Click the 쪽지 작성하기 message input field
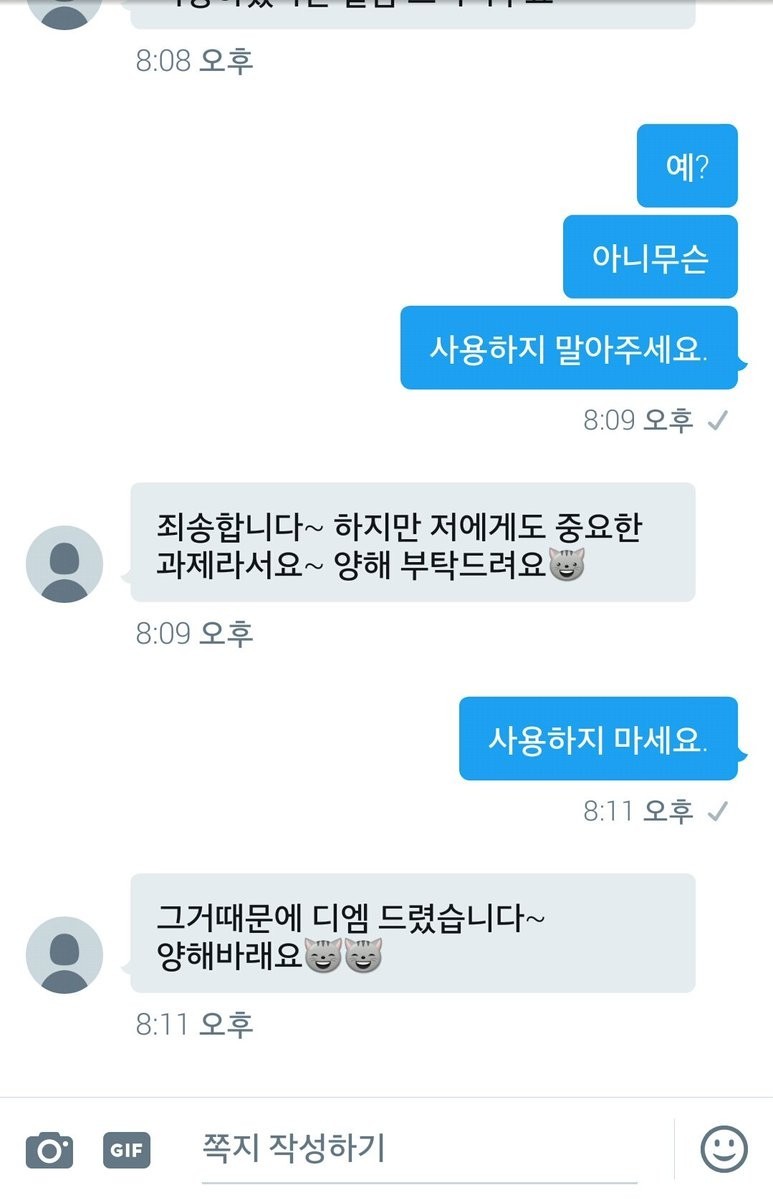Screen dimensions: 773x1200 point(420,1148)
